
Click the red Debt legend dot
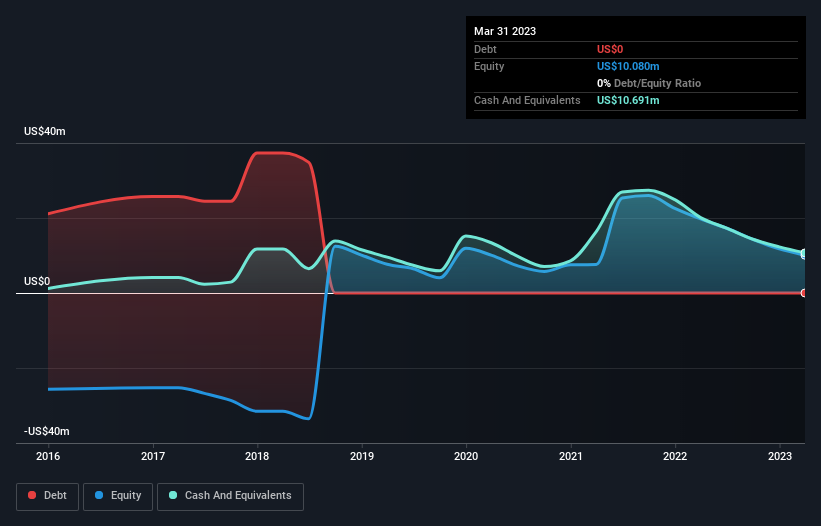pos(32,495)
